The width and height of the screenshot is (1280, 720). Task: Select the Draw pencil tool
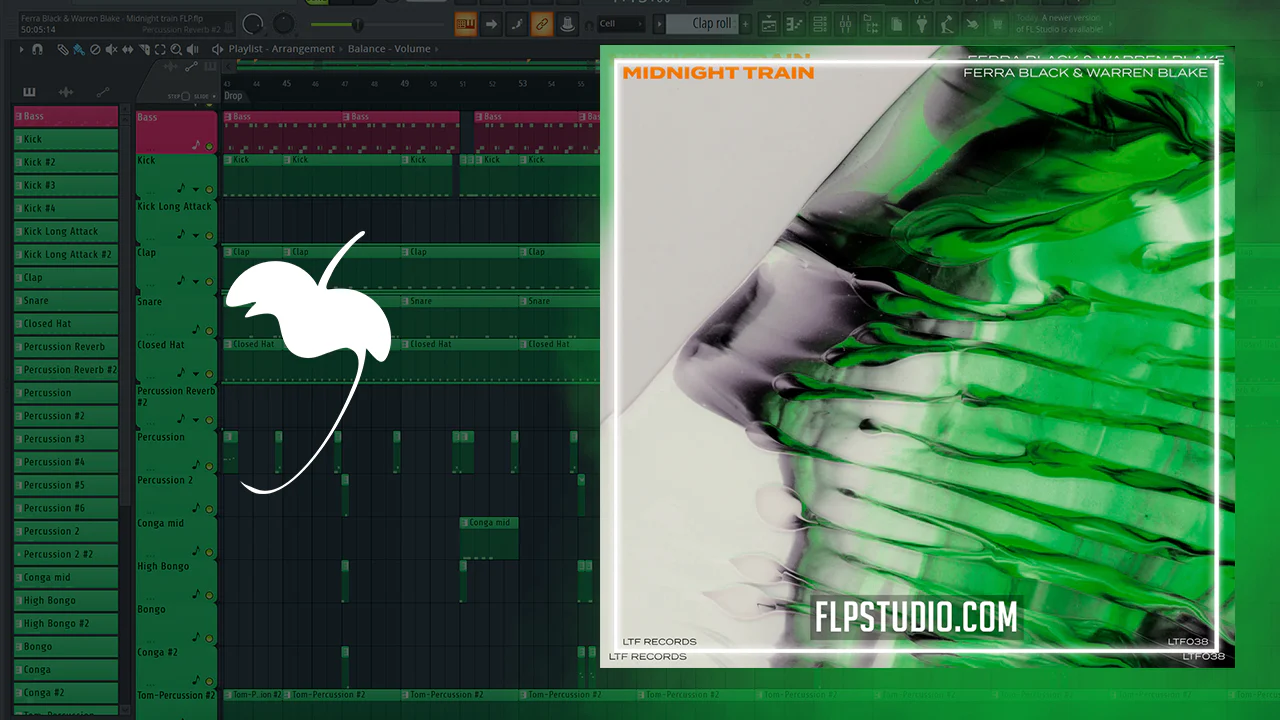[x=63, y=49]
